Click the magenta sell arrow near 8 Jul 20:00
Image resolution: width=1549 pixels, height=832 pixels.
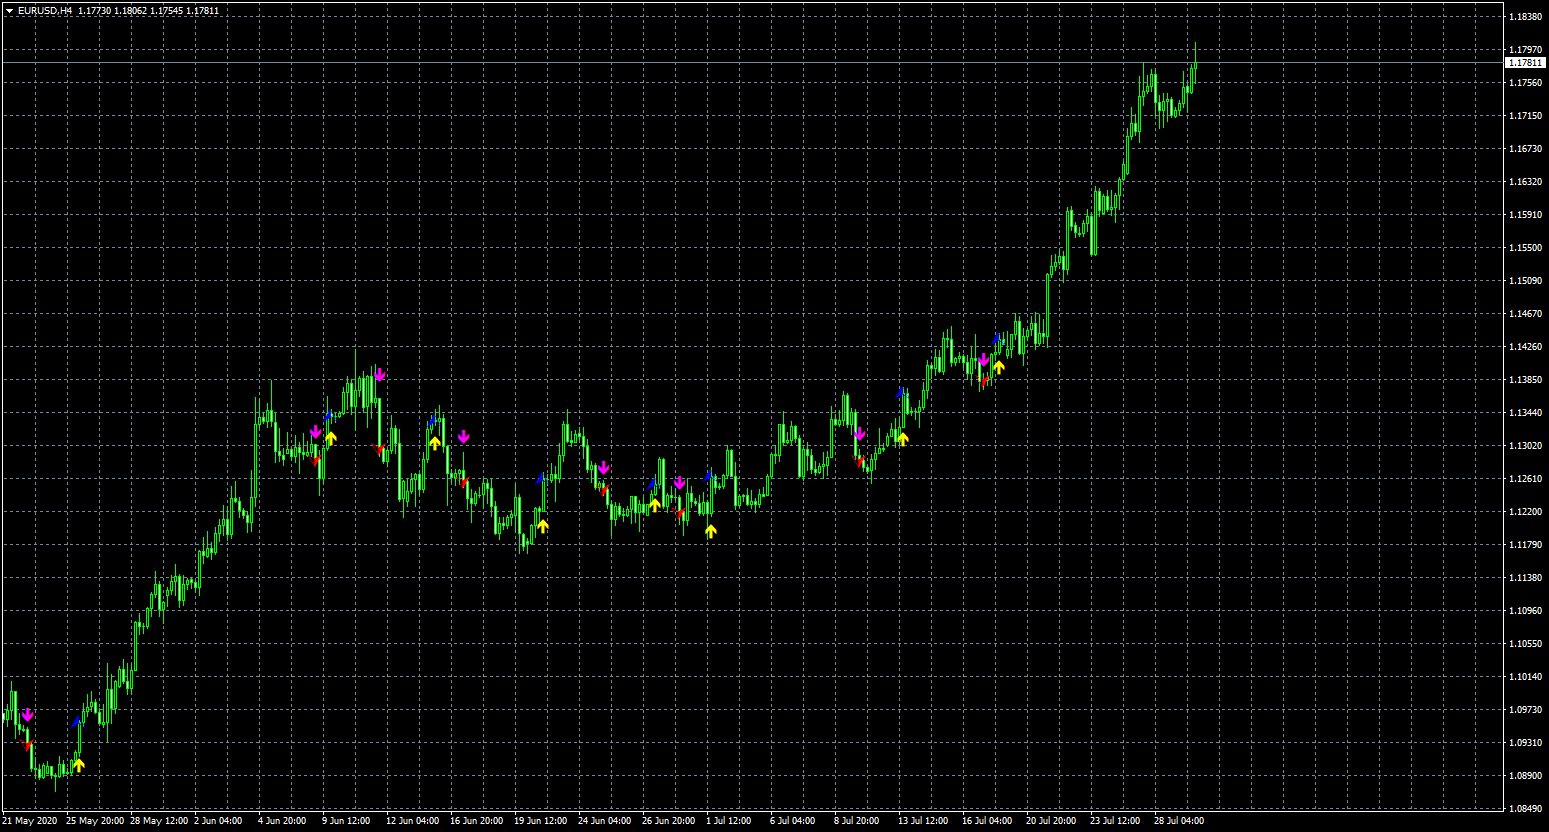859,434
